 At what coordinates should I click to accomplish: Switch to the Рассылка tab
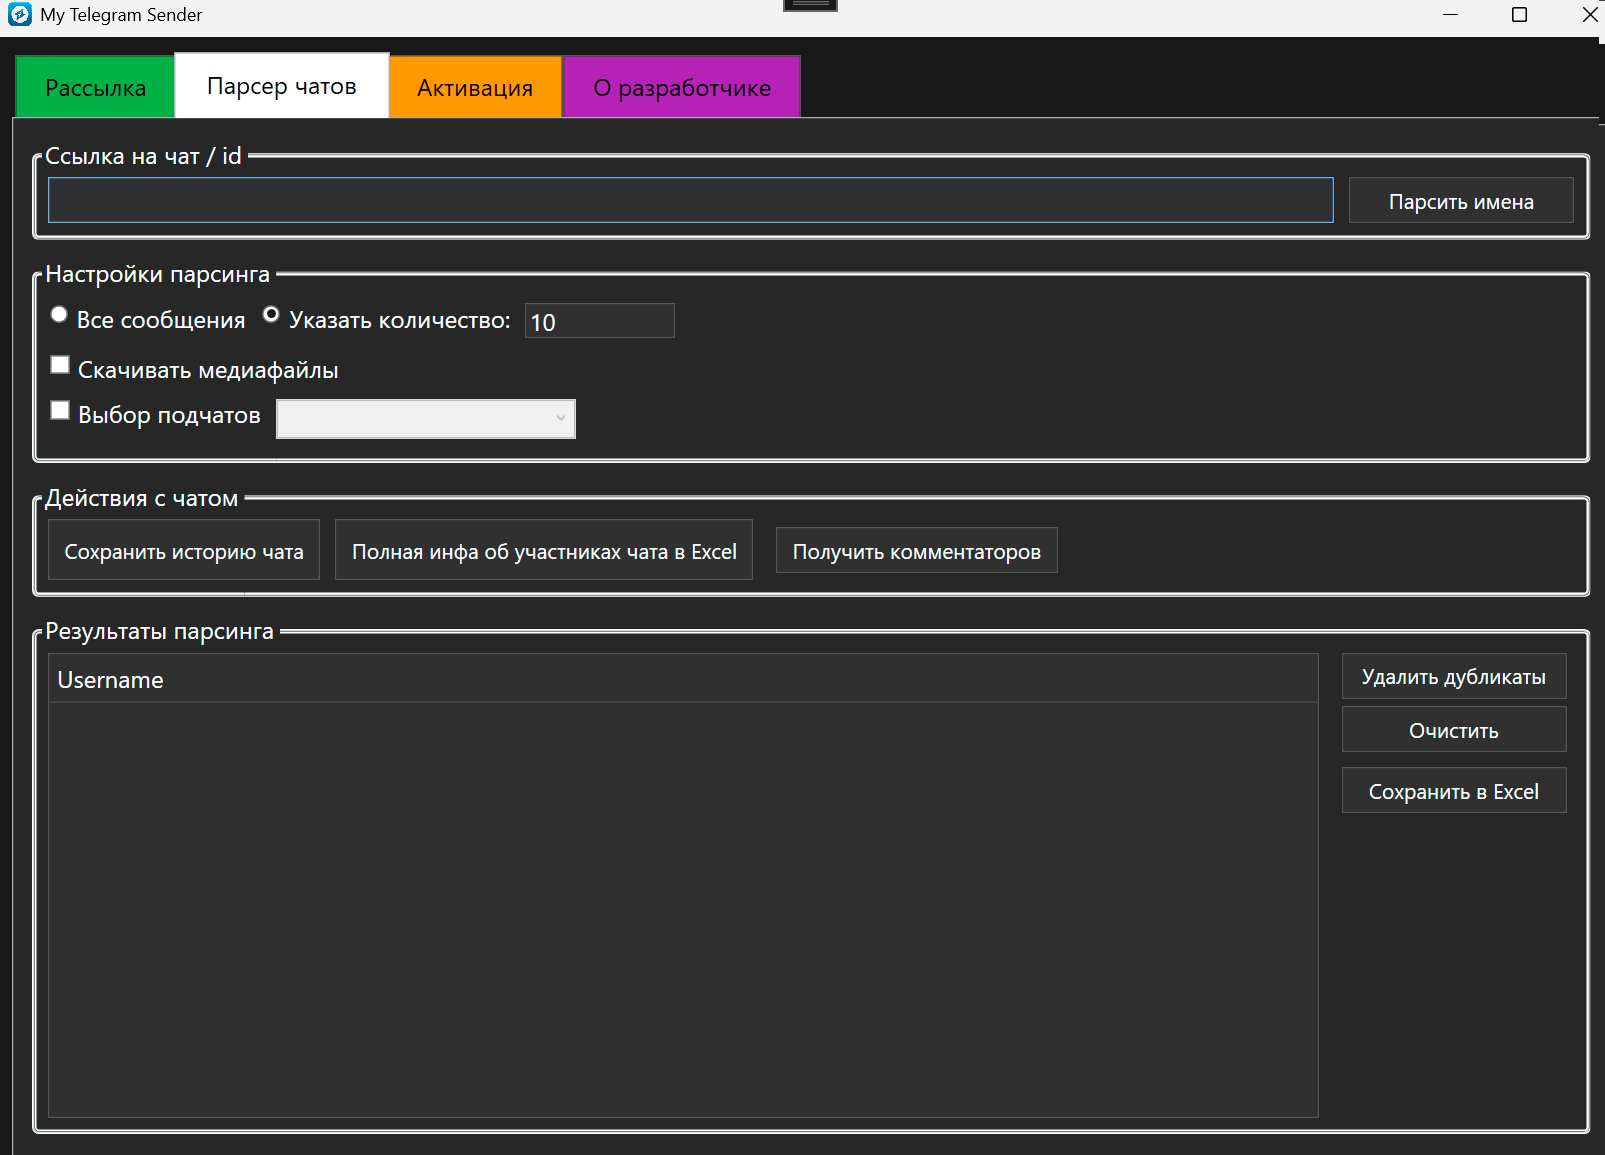95,88
